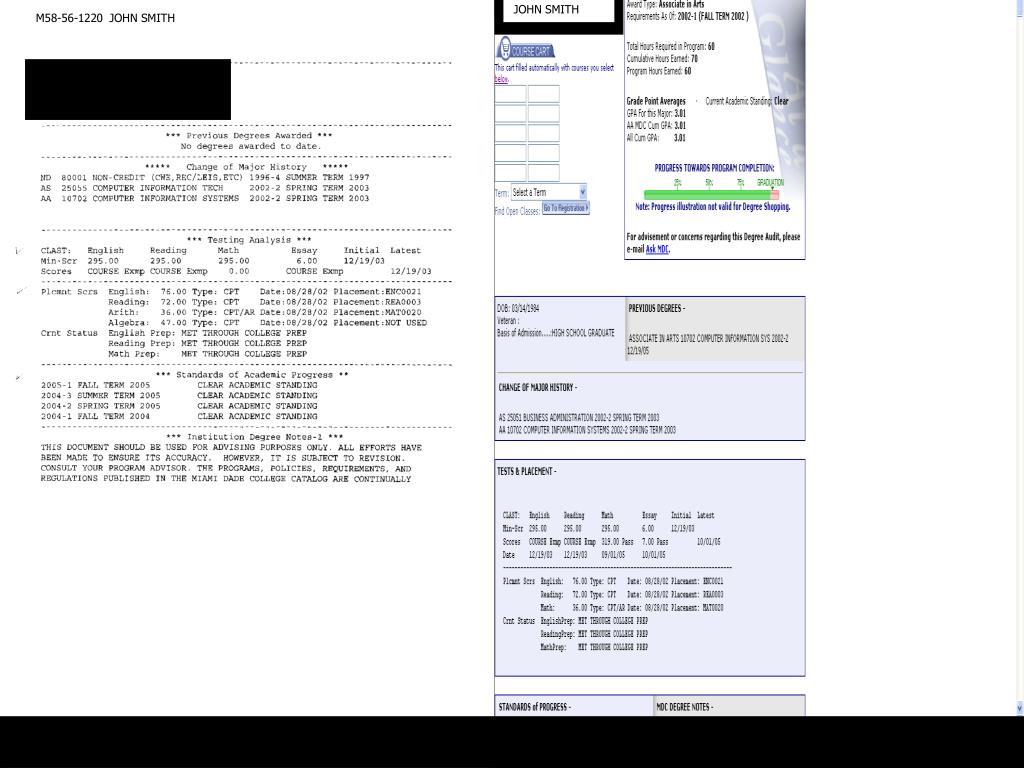Click the GRADUATION marker label on progress bar

pos(771,183)
